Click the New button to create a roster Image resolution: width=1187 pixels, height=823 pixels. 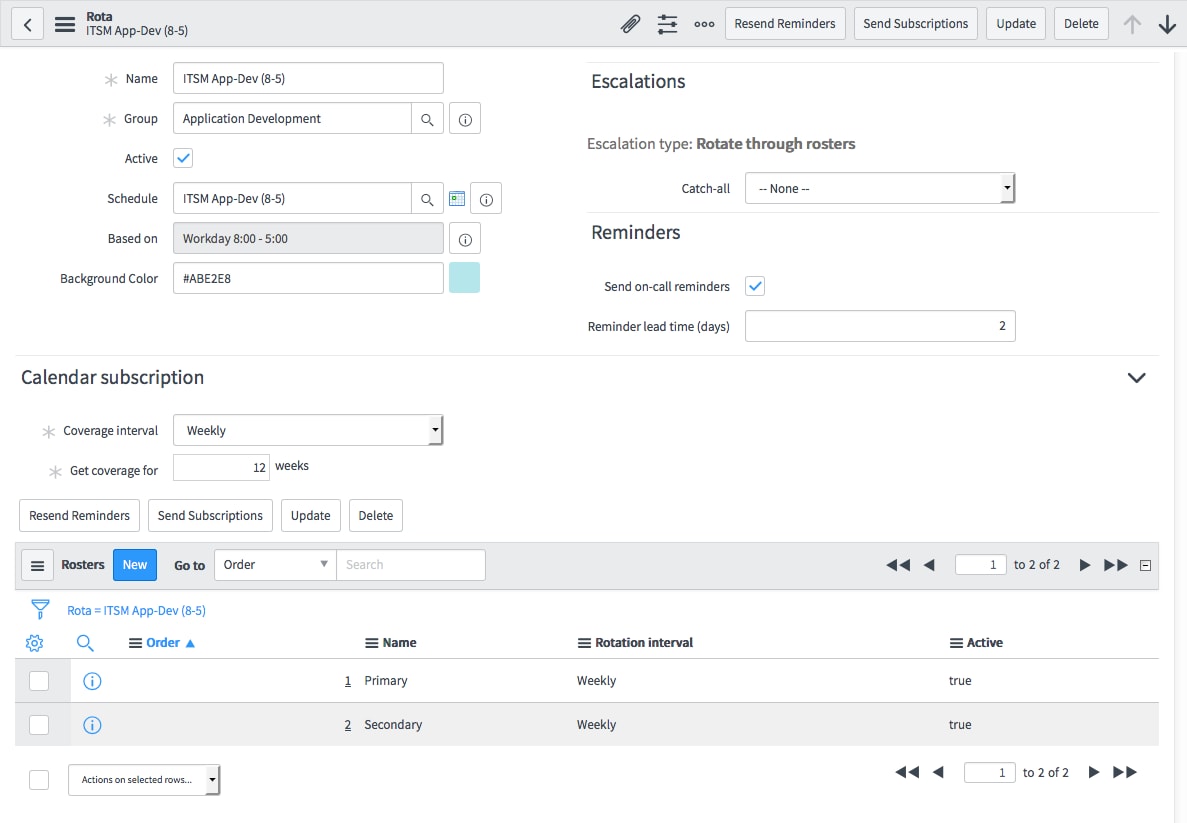coord(134,564)
